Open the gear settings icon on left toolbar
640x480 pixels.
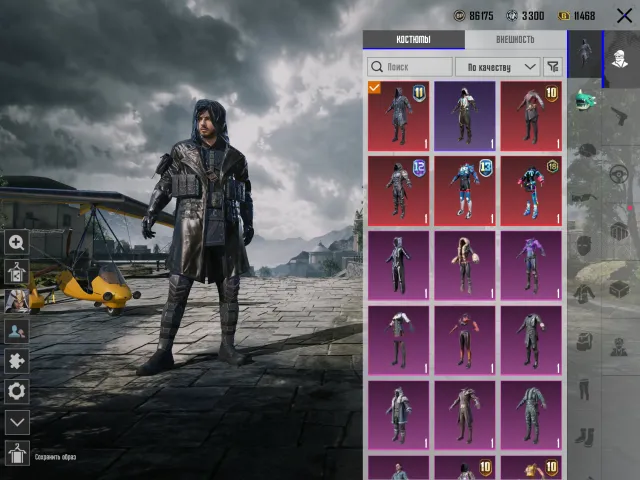coord(17,391)
